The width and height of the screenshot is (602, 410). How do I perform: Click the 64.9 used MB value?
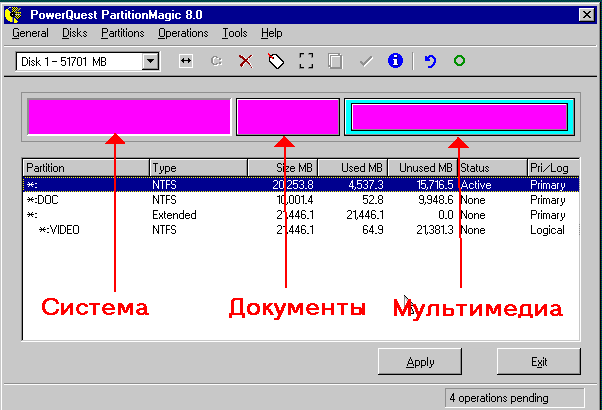point(372,230)
